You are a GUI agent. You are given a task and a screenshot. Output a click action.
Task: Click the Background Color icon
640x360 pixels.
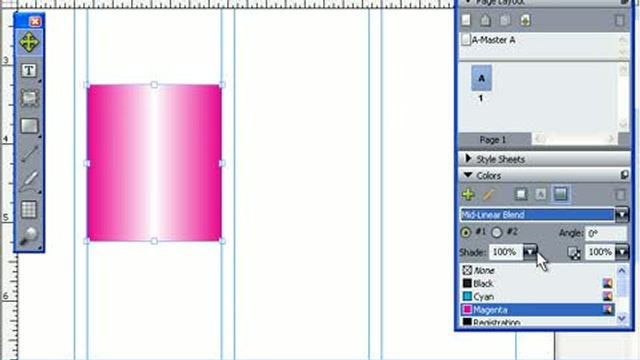560,194
